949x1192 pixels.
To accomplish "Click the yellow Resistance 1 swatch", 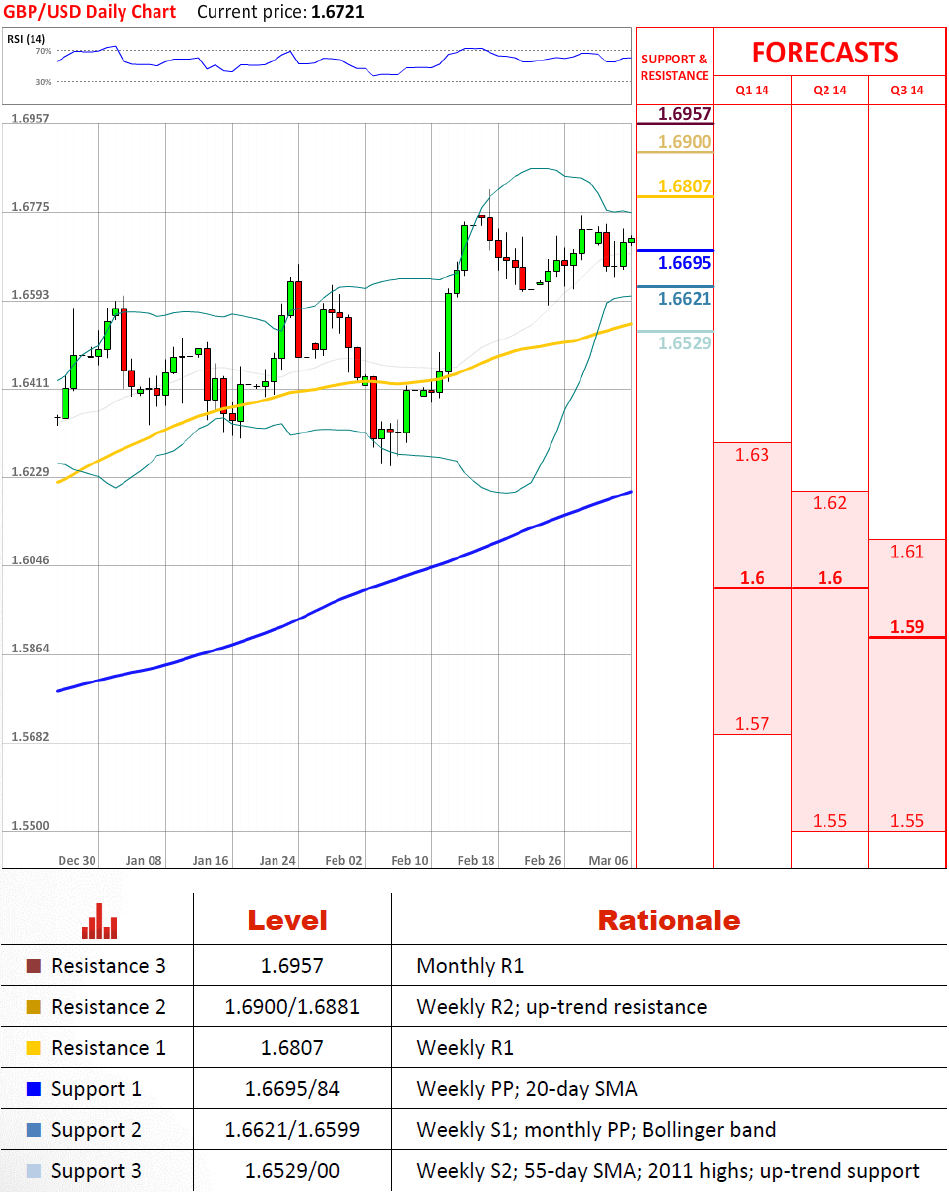I will click(x=34, y=1048).
